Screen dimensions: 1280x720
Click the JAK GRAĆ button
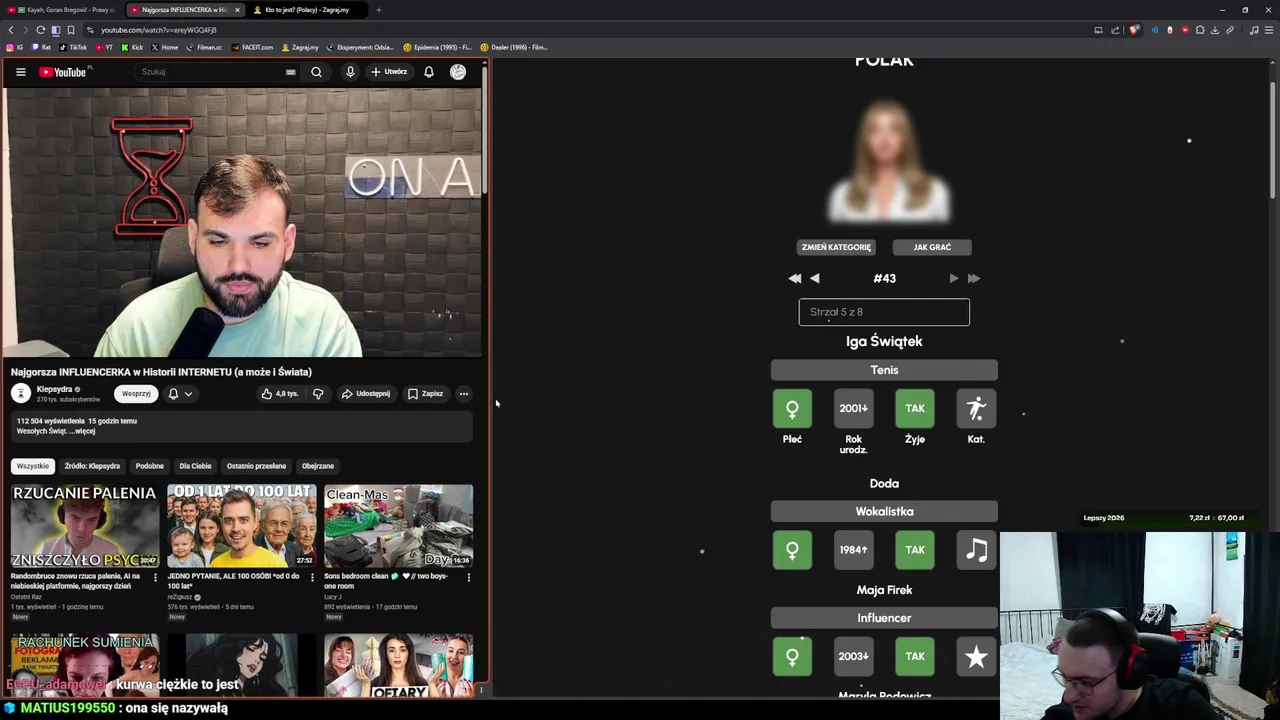click(x=932, y=247)
